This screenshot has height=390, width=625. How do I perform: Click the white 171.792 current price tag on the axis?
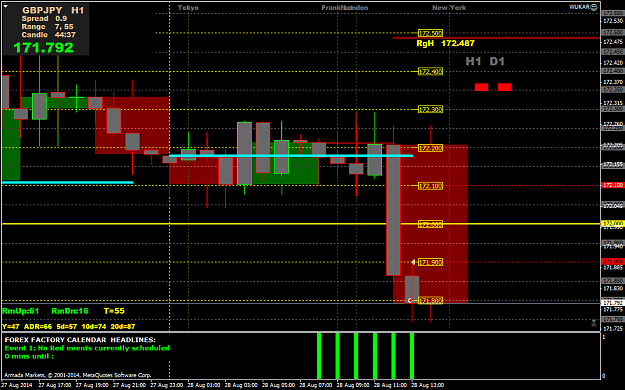pyautogui.click(x=613, y=303)
